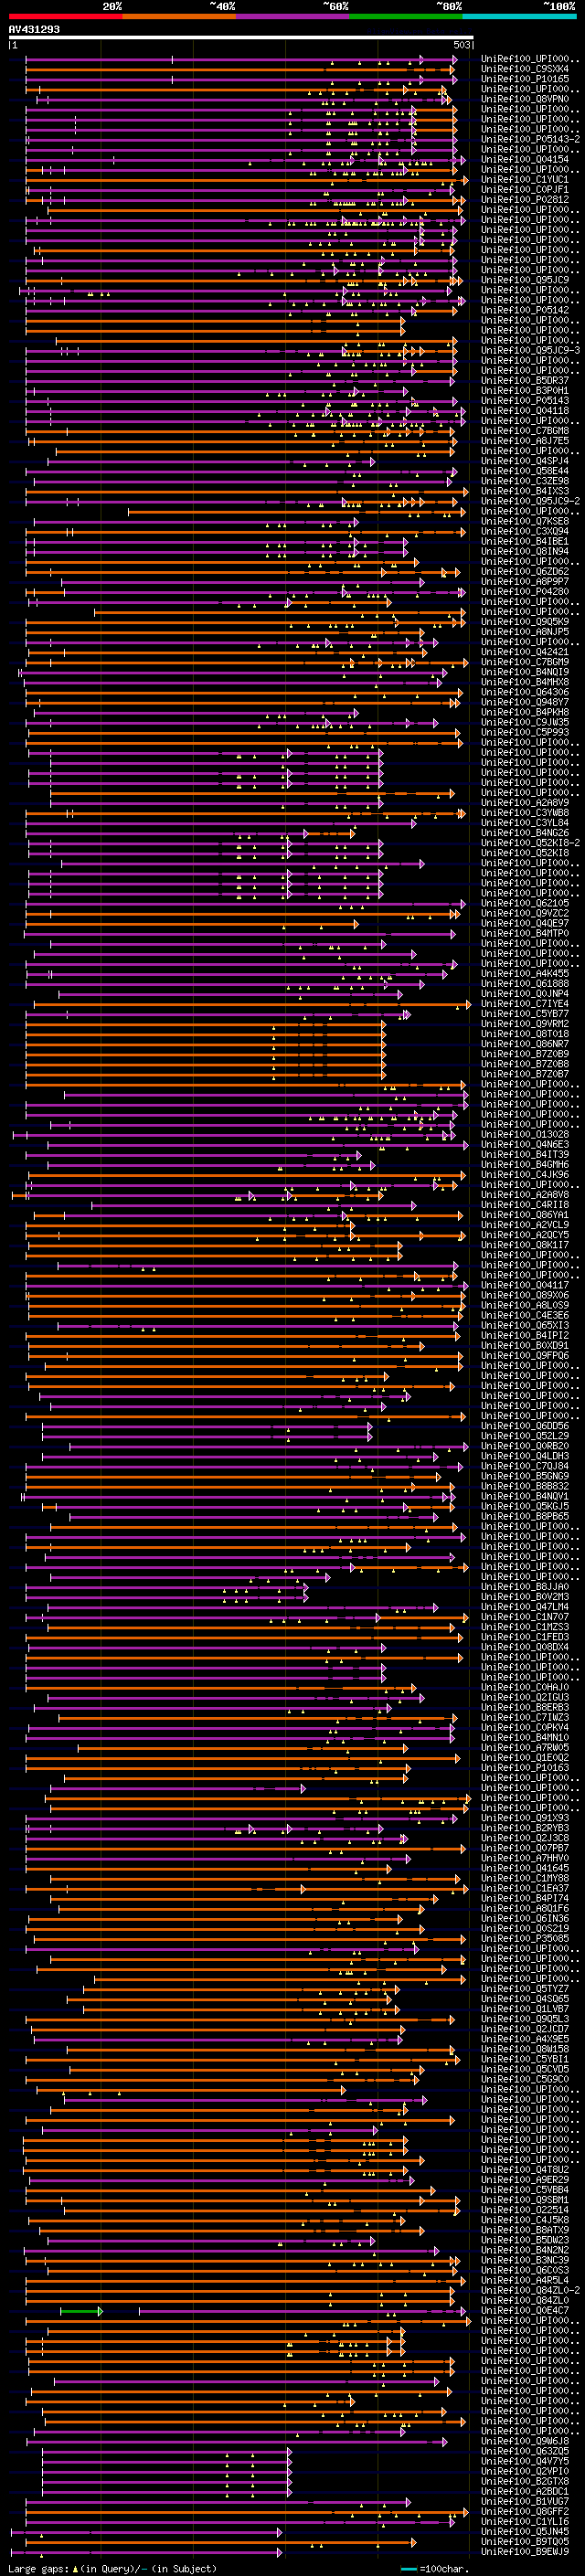
Task: Select hit label UniRef100_B4IPI2
Action: 525,1335
